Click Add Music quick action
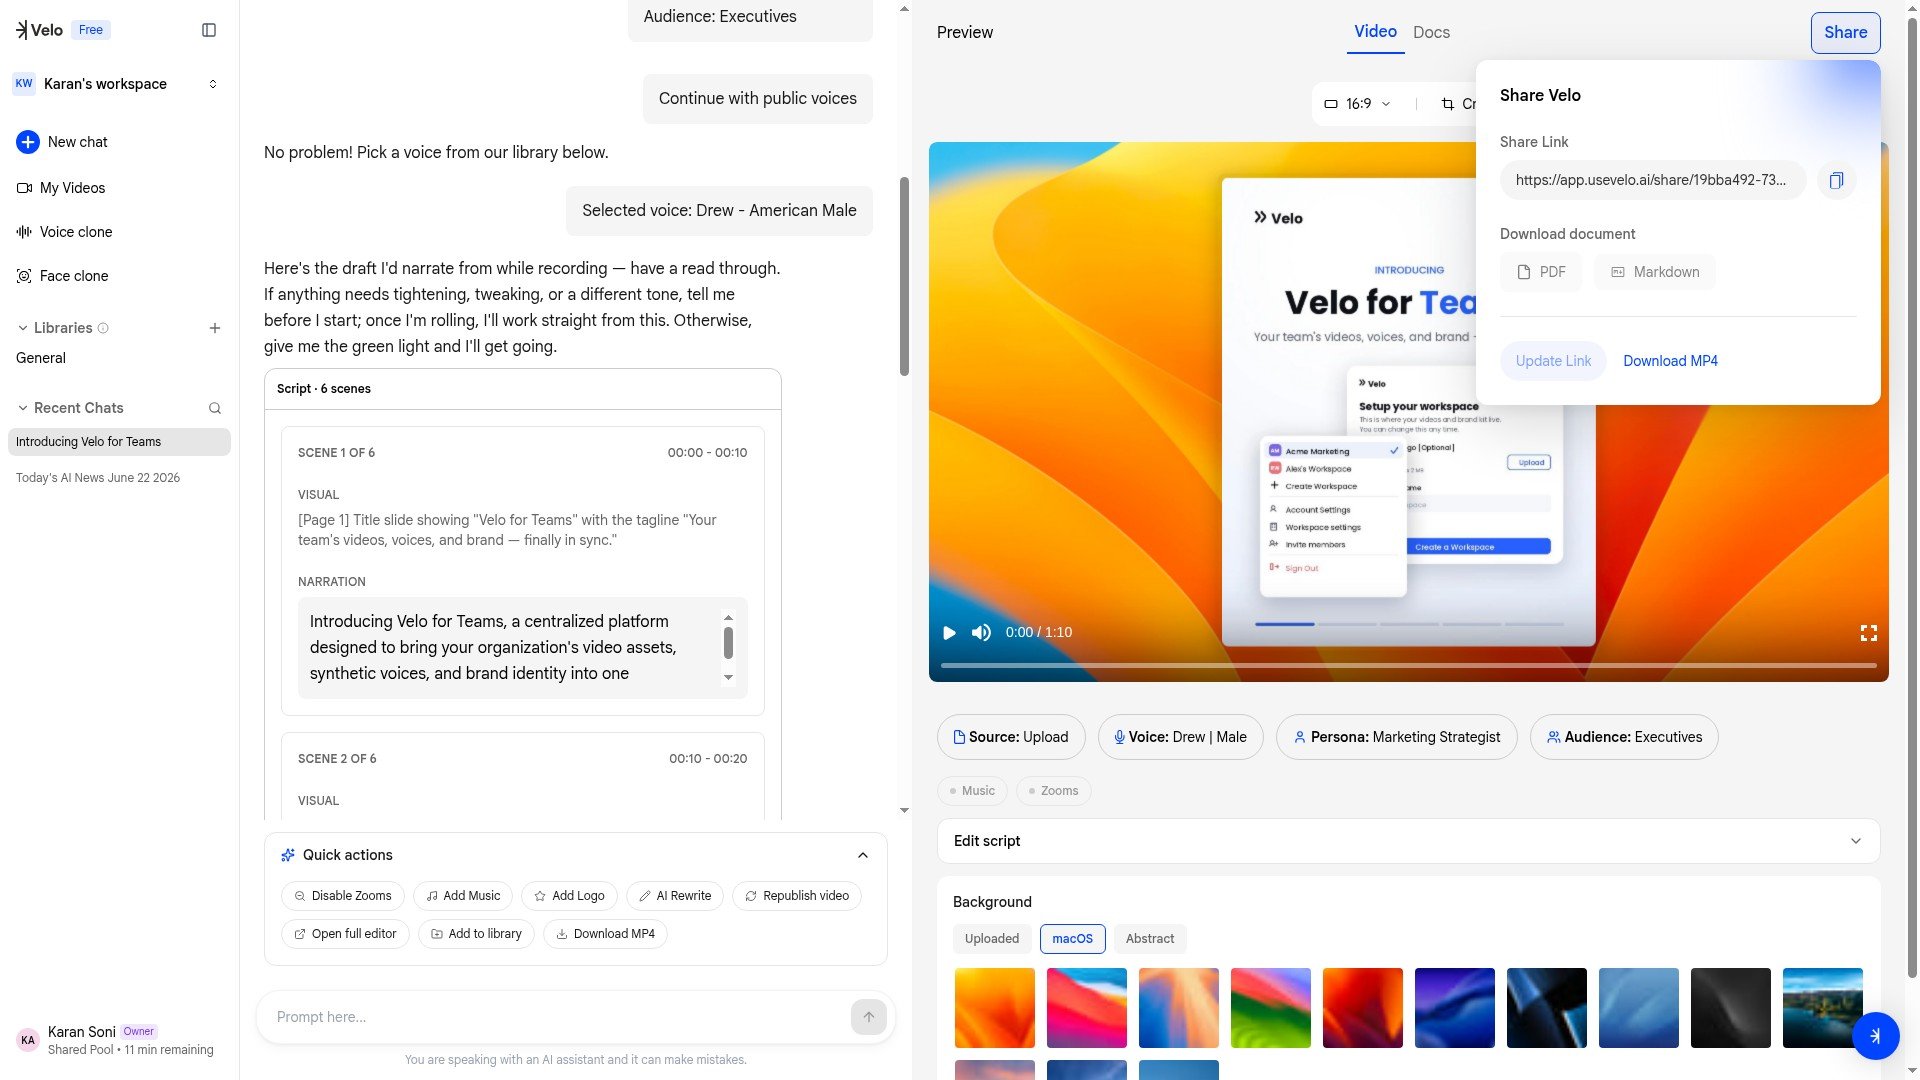 tap(463, 896)
